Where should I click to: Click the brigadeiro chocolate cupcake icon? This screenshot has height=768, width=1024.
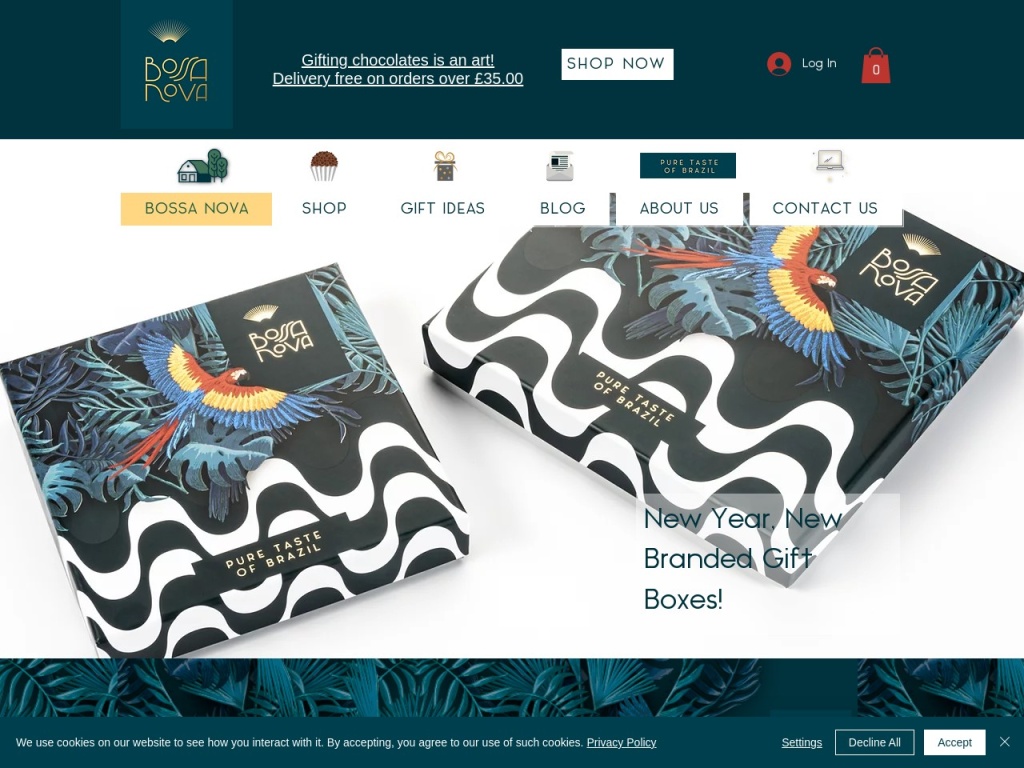click(324, 166)
